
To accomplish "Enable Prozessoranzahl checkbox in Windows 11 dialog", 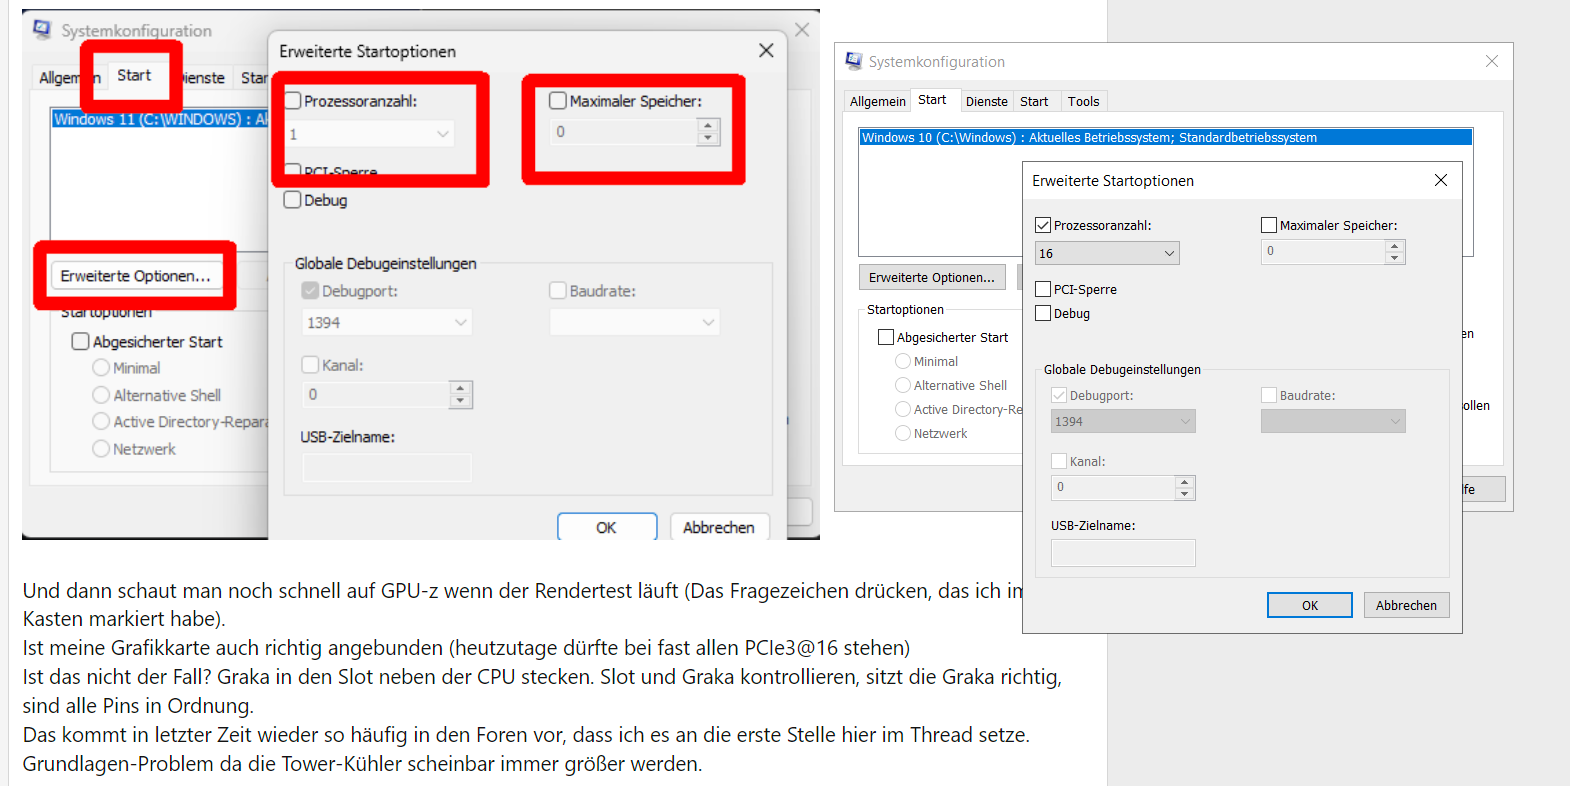I will point(293,100).
